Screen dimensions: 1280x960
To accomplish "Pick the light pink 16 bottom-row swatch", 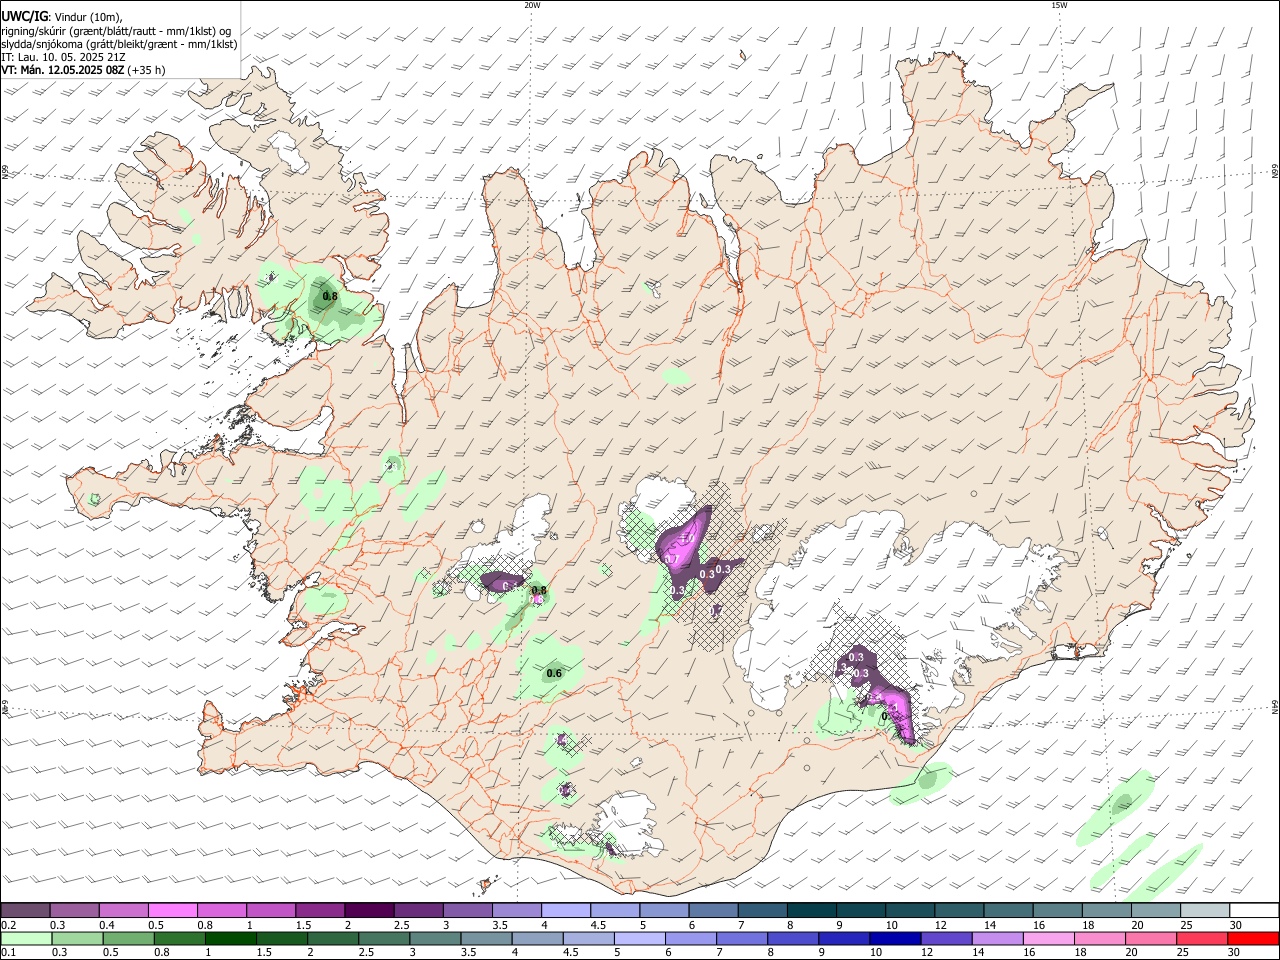I will pos(1047,939).
